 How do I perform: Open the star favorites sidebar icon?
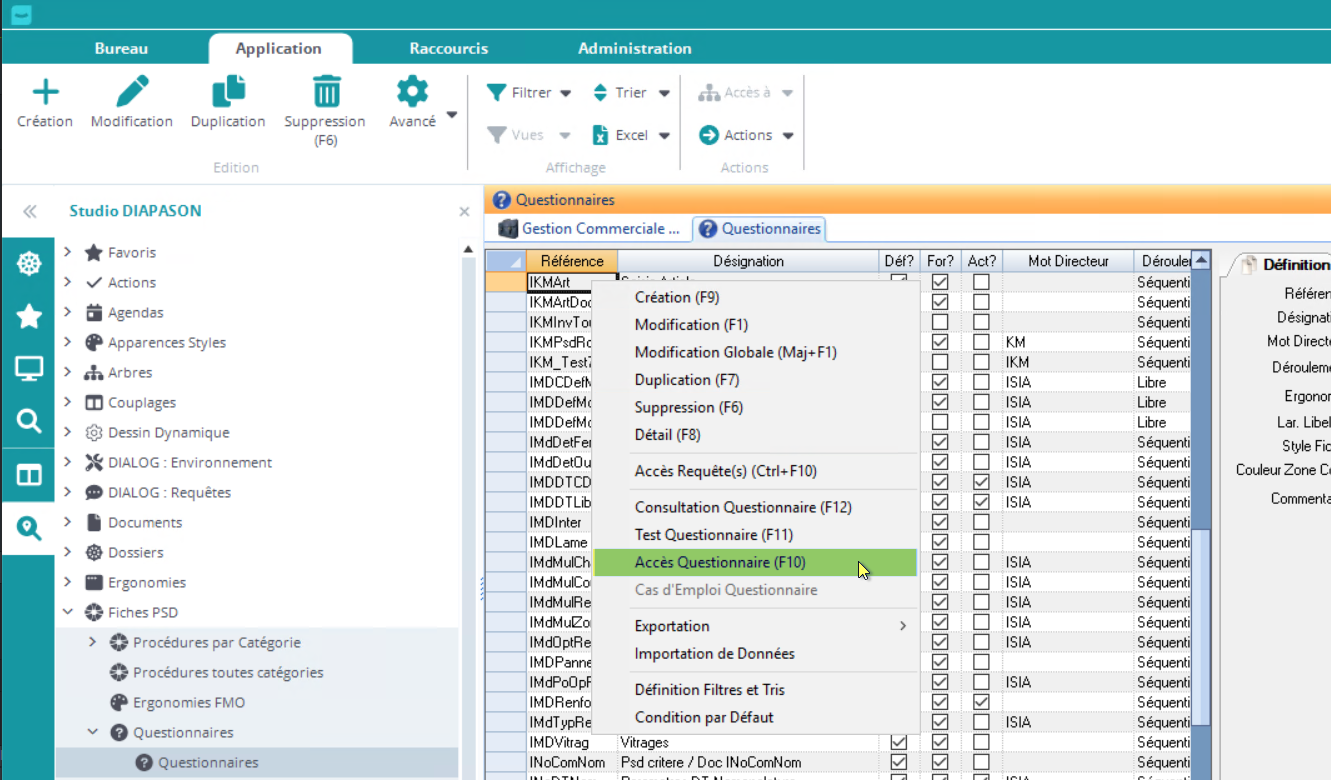tap(29, 317)
